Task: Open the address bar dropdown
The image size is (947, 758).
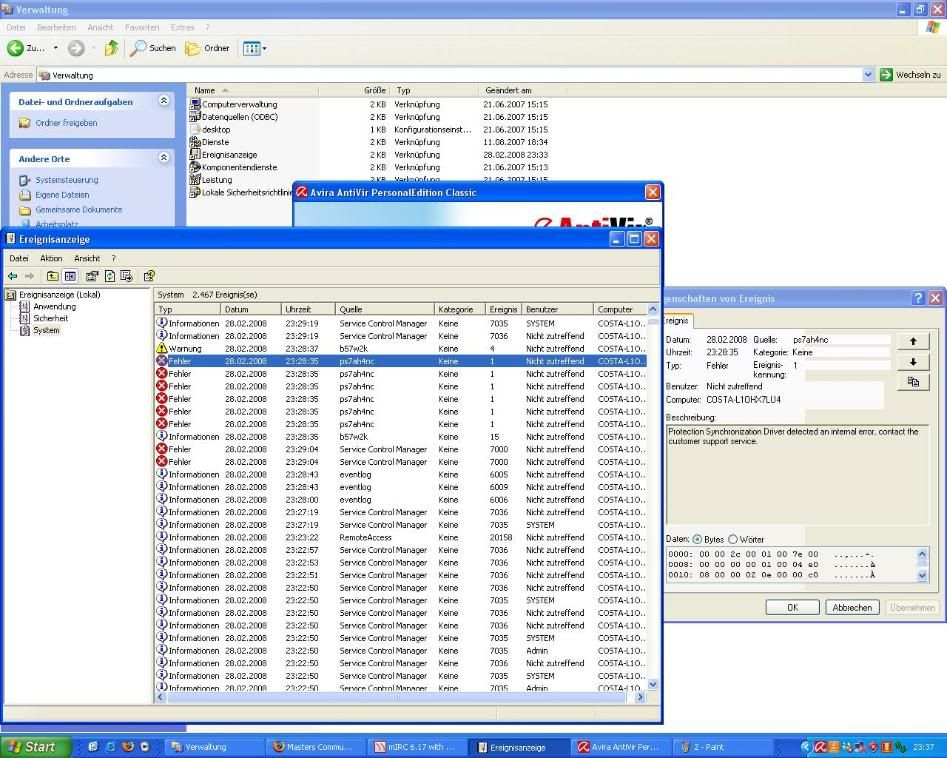Action: point(868,75)
